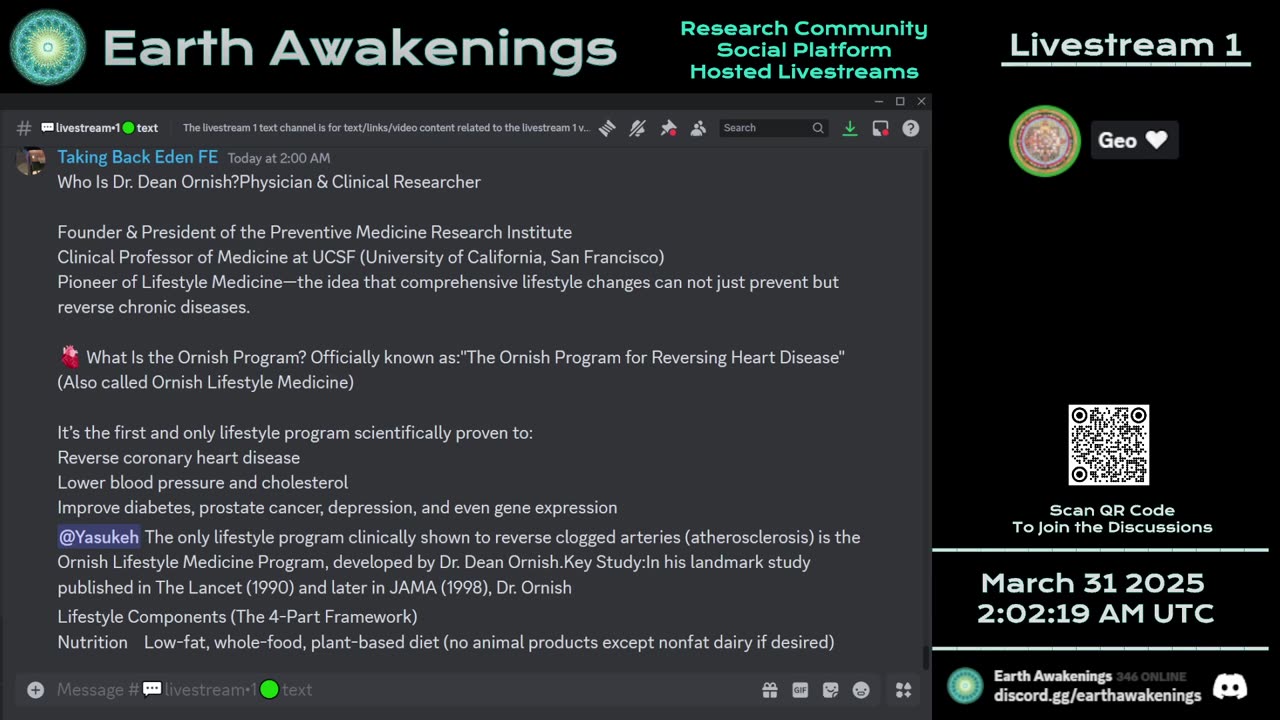Click the QR code image
The image size is (1280, 720).
[1109, 445]
